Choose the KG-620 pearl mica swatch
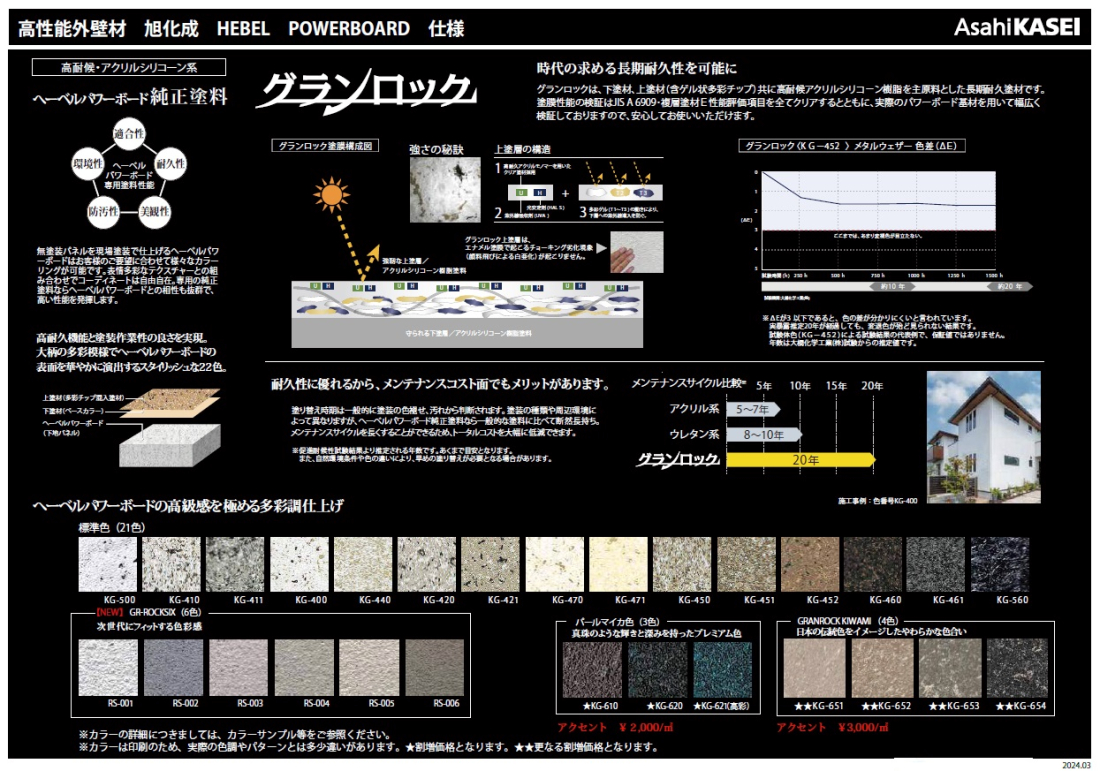 click(657, 671)
